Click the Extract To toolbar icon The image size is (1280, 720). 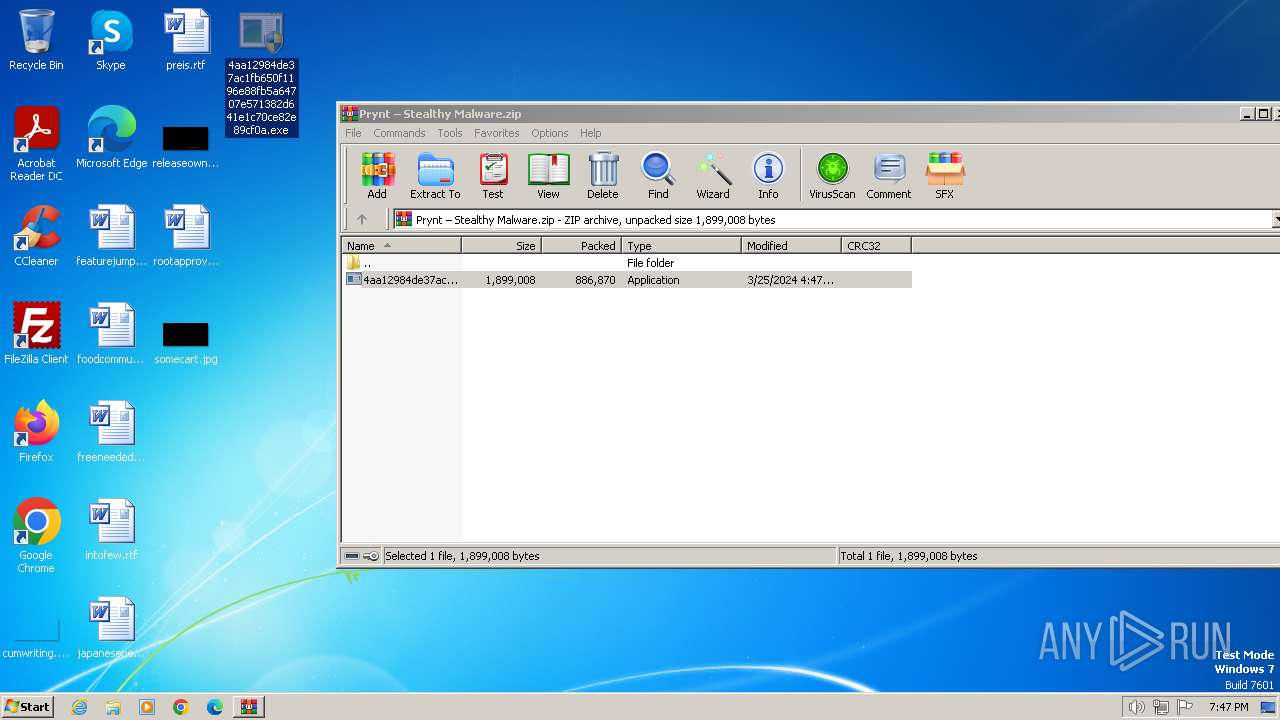tap(435, 176)
